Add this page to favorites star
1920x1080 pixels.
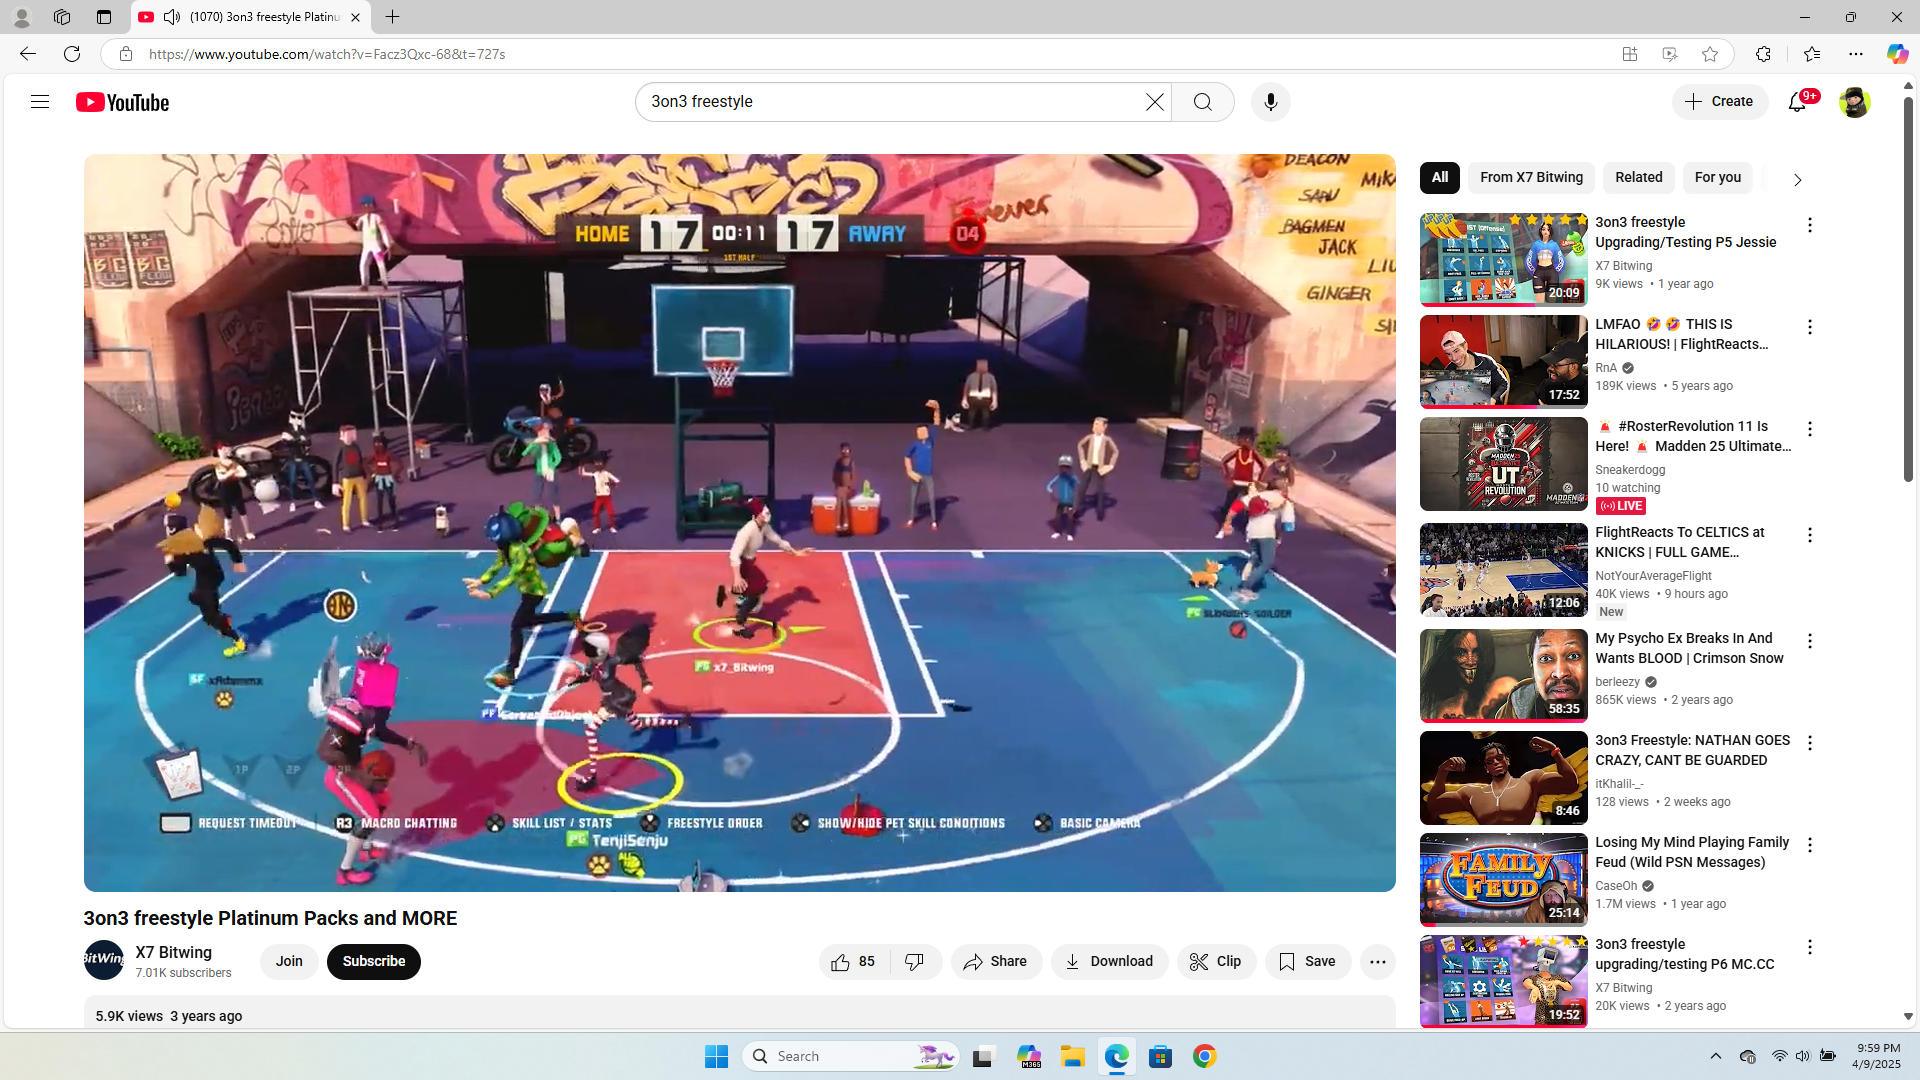tap(1710, 54)
